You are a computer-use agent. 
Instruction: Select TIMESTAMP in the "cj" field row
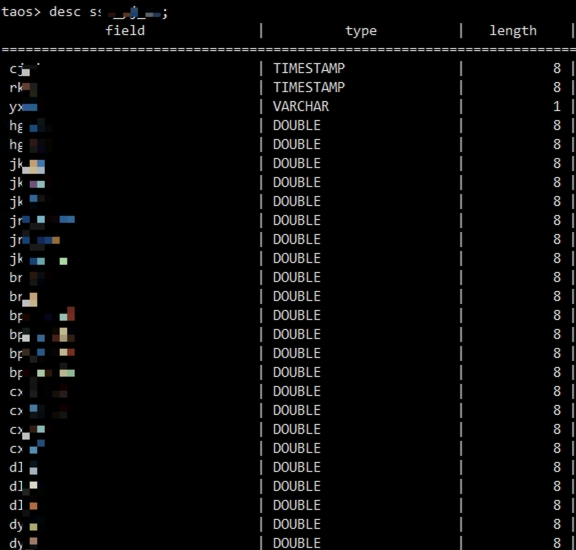pyautogui.click(x=309, y=68)
